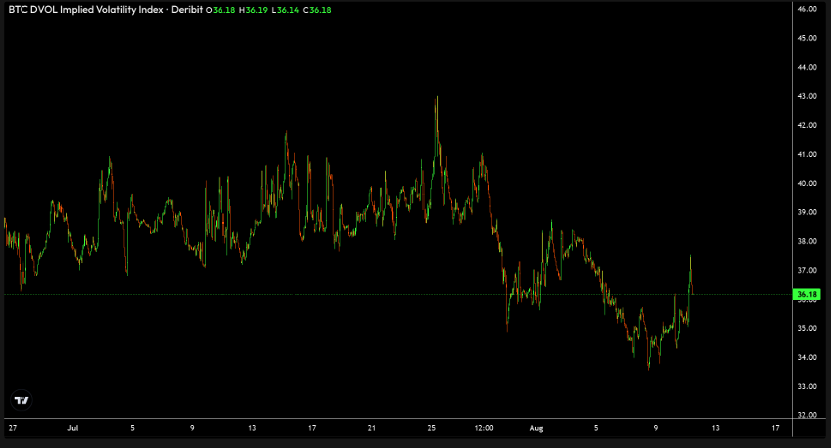Click the Close value in the legend
The height and width of the screenshot is (448, 831).
pyautogui.click(x=318, y=11)
